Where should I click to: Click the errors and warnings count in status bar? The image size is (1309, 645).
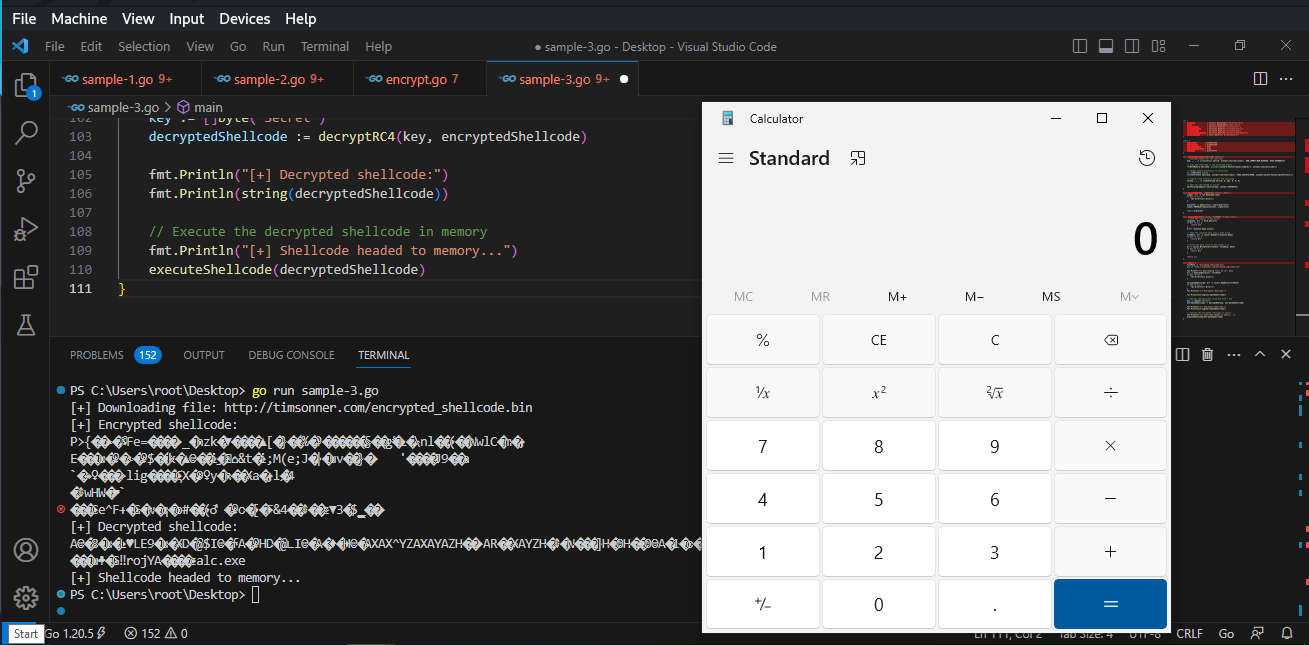pos(156,634)
